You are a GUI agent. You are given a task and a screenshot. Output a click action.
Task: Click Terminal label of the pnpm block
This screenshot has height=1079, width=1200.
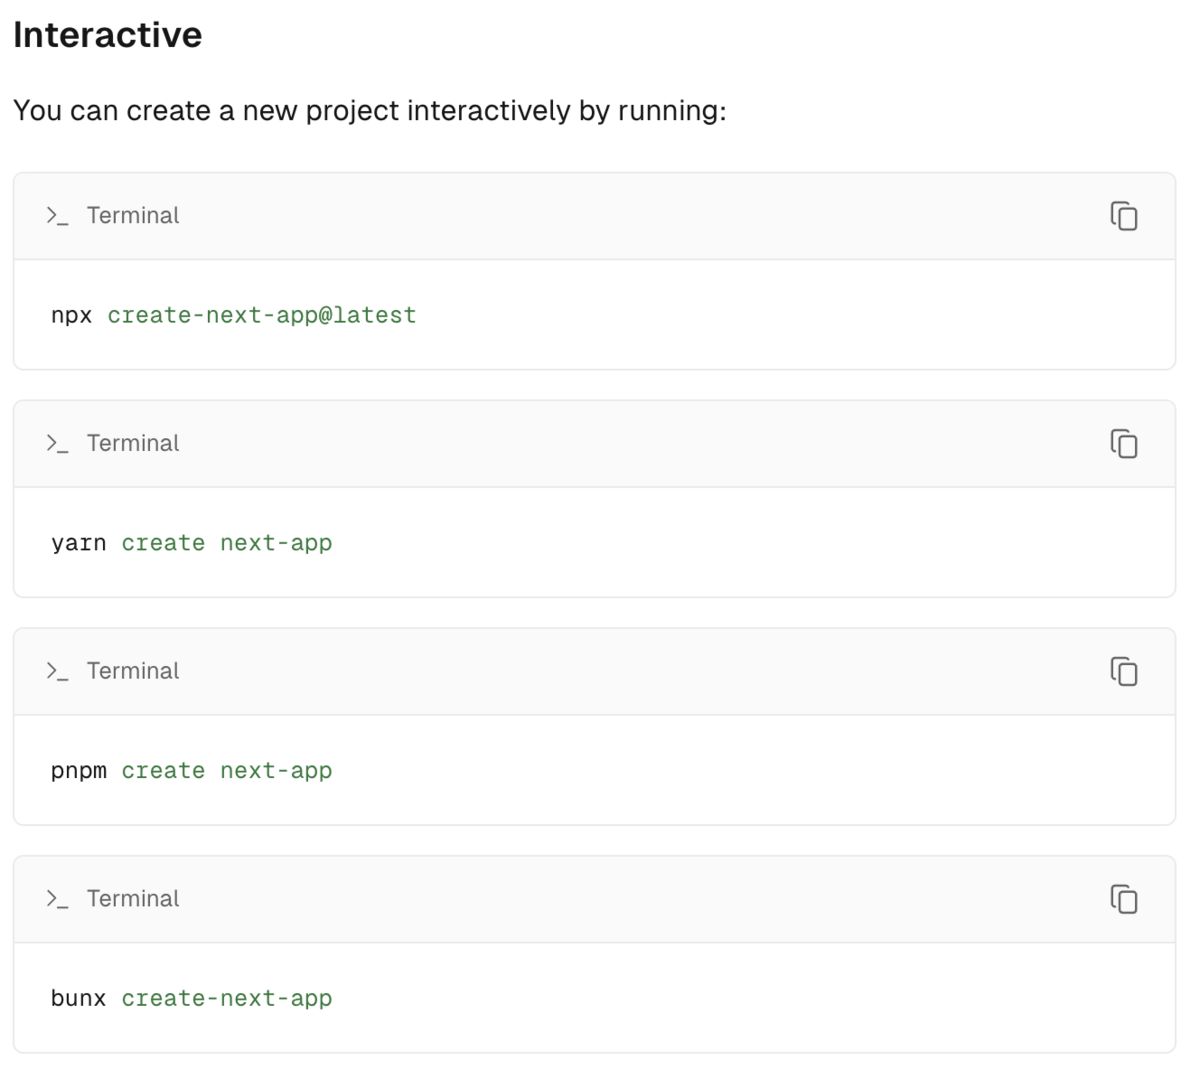point(133,671)
